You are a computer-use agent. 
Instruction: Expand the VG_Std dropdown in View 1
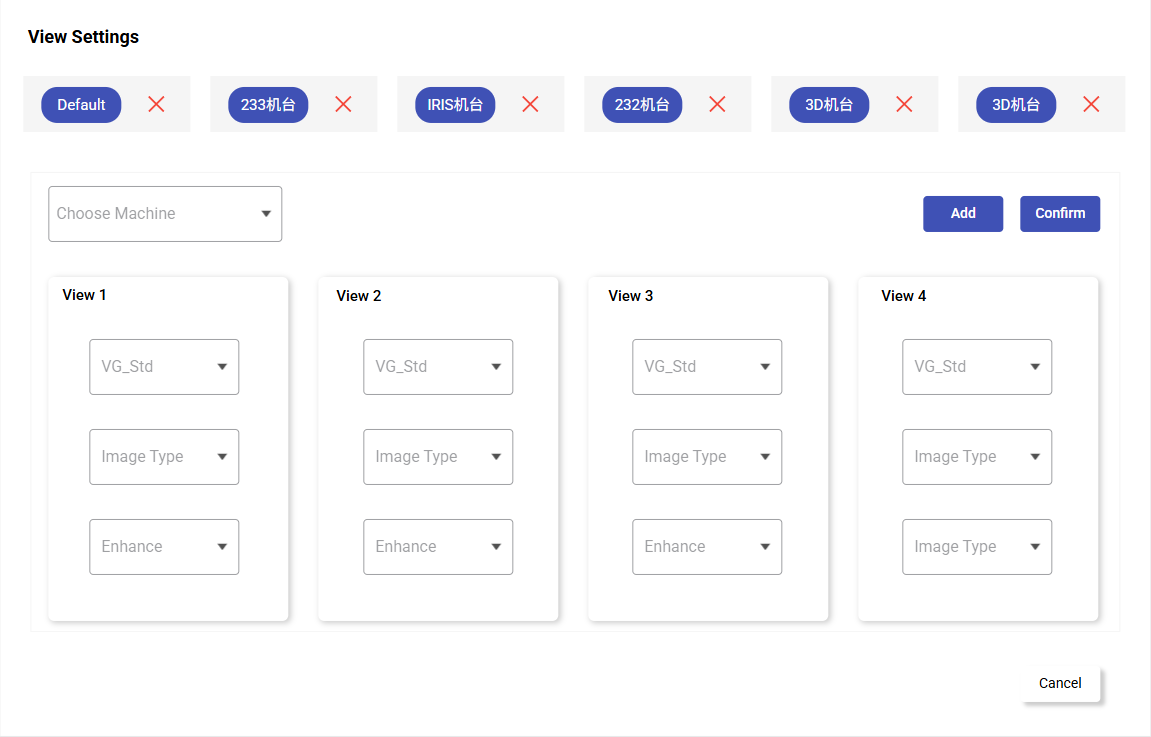[x=164, y=367]
